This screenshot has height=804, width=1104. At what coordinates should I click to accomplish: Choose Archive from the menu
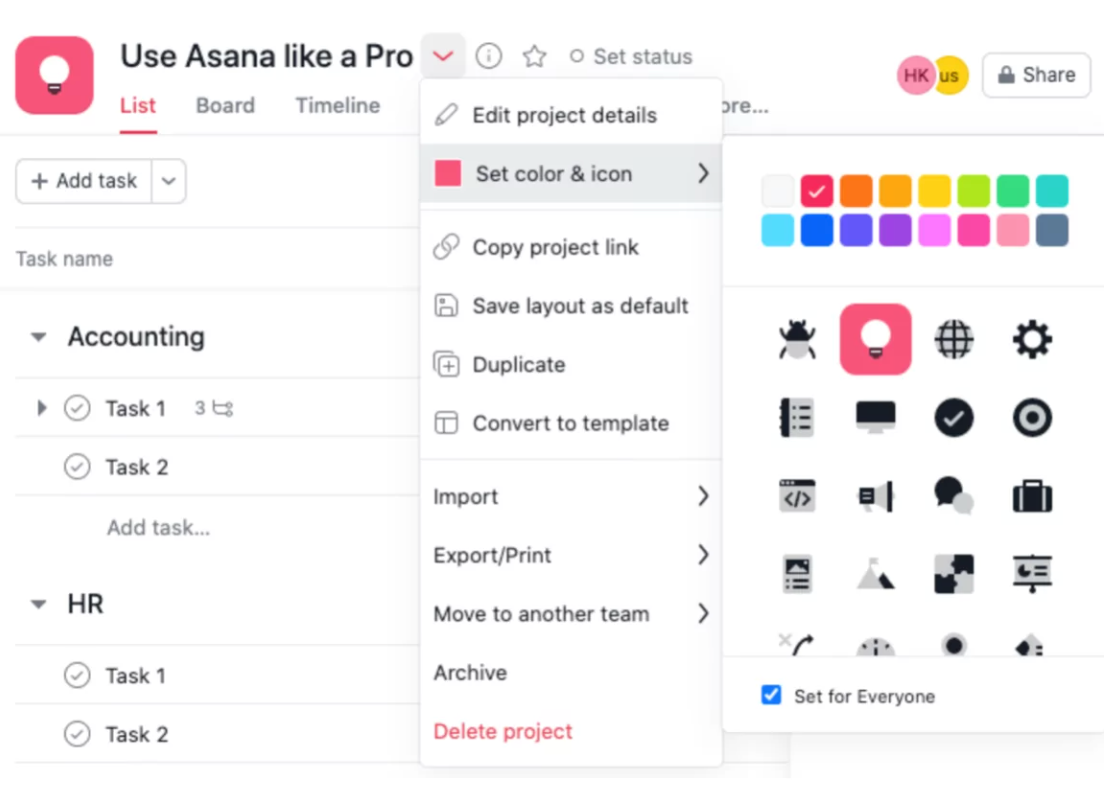click(571, 672)
